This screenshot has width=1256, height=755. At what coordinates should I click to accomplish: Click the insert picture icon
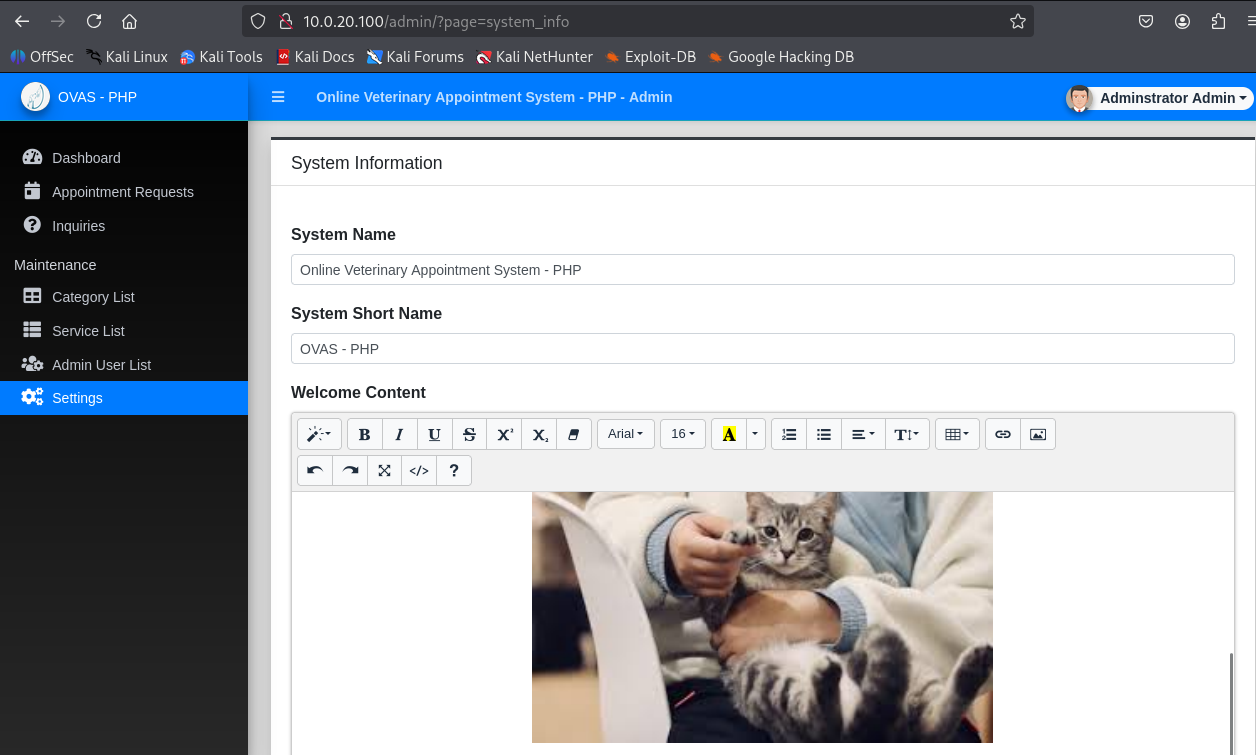1037,434
